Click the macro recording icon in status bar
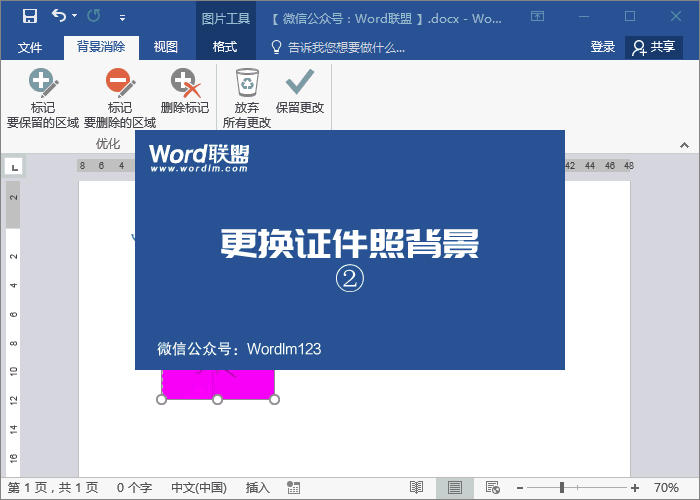Viewport: 700px width, 500px height. coord(293,488)
